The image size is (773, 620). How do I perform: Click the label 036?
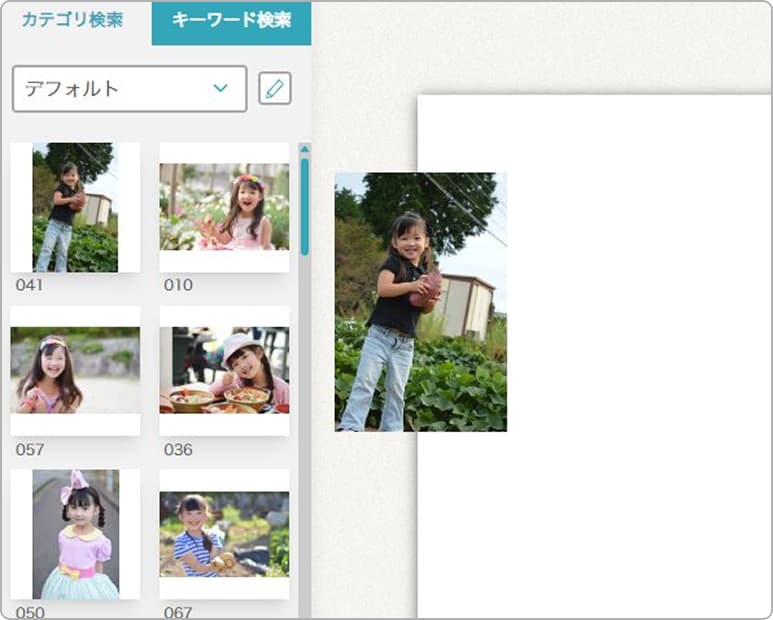click(178, 449)
